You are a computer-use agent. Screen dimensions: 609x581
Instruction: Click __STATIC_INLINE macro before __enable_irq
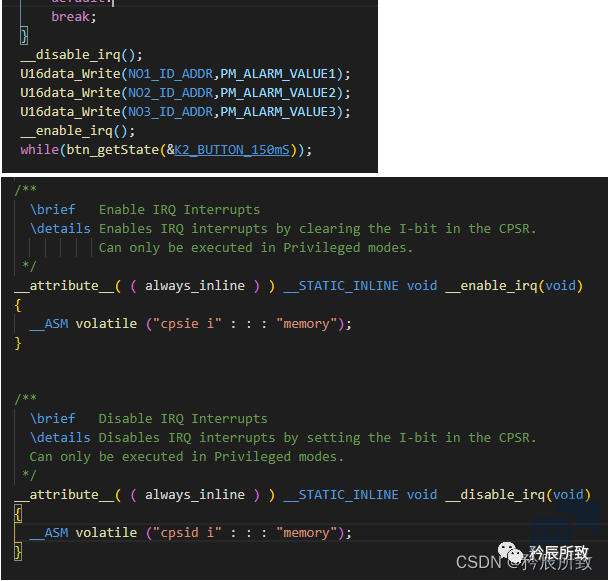pos(341,286)
